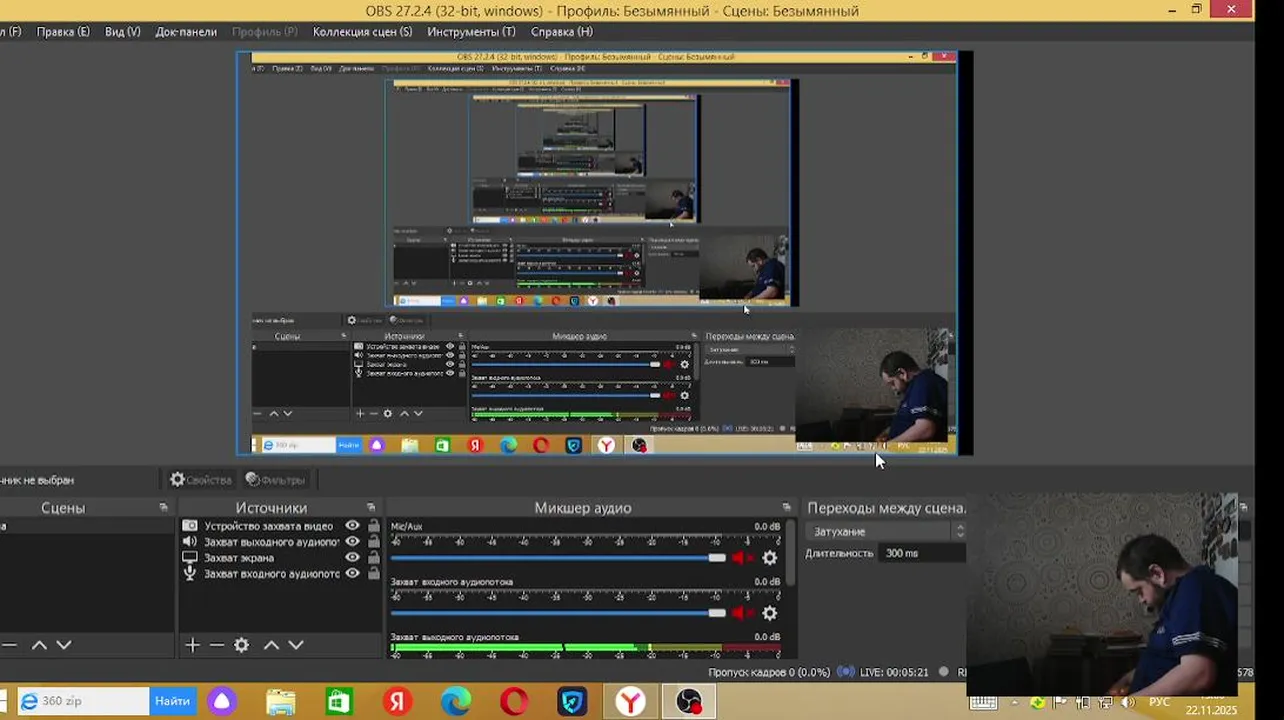Open red Я Yandex icon in taskbar
This screenshot has height=720, width=1284.
397,702
